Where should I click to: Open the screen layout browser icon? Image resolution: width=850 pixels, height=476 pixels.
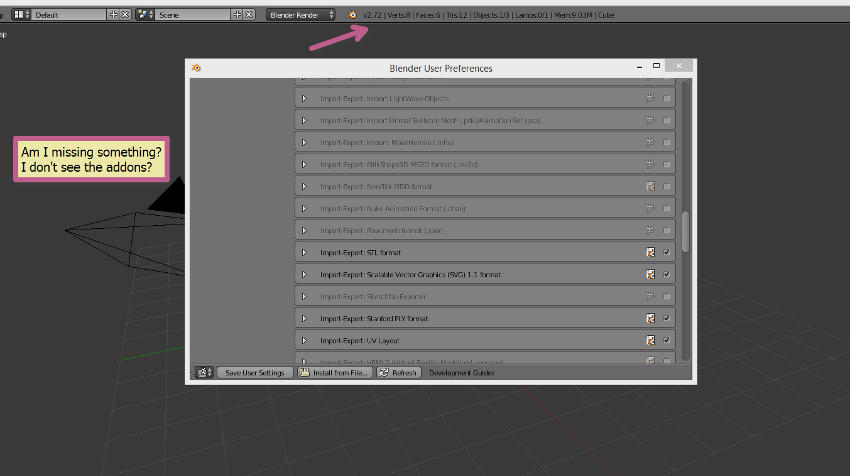21,15
